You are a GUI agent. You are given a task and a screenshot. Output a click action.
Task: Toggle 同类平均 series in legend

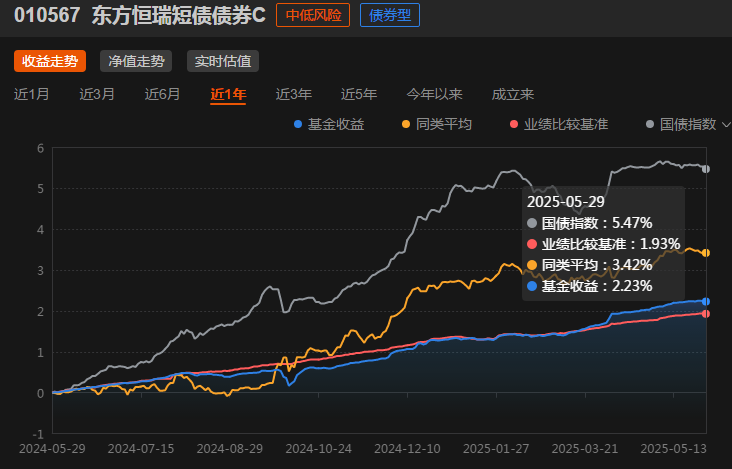437,124
